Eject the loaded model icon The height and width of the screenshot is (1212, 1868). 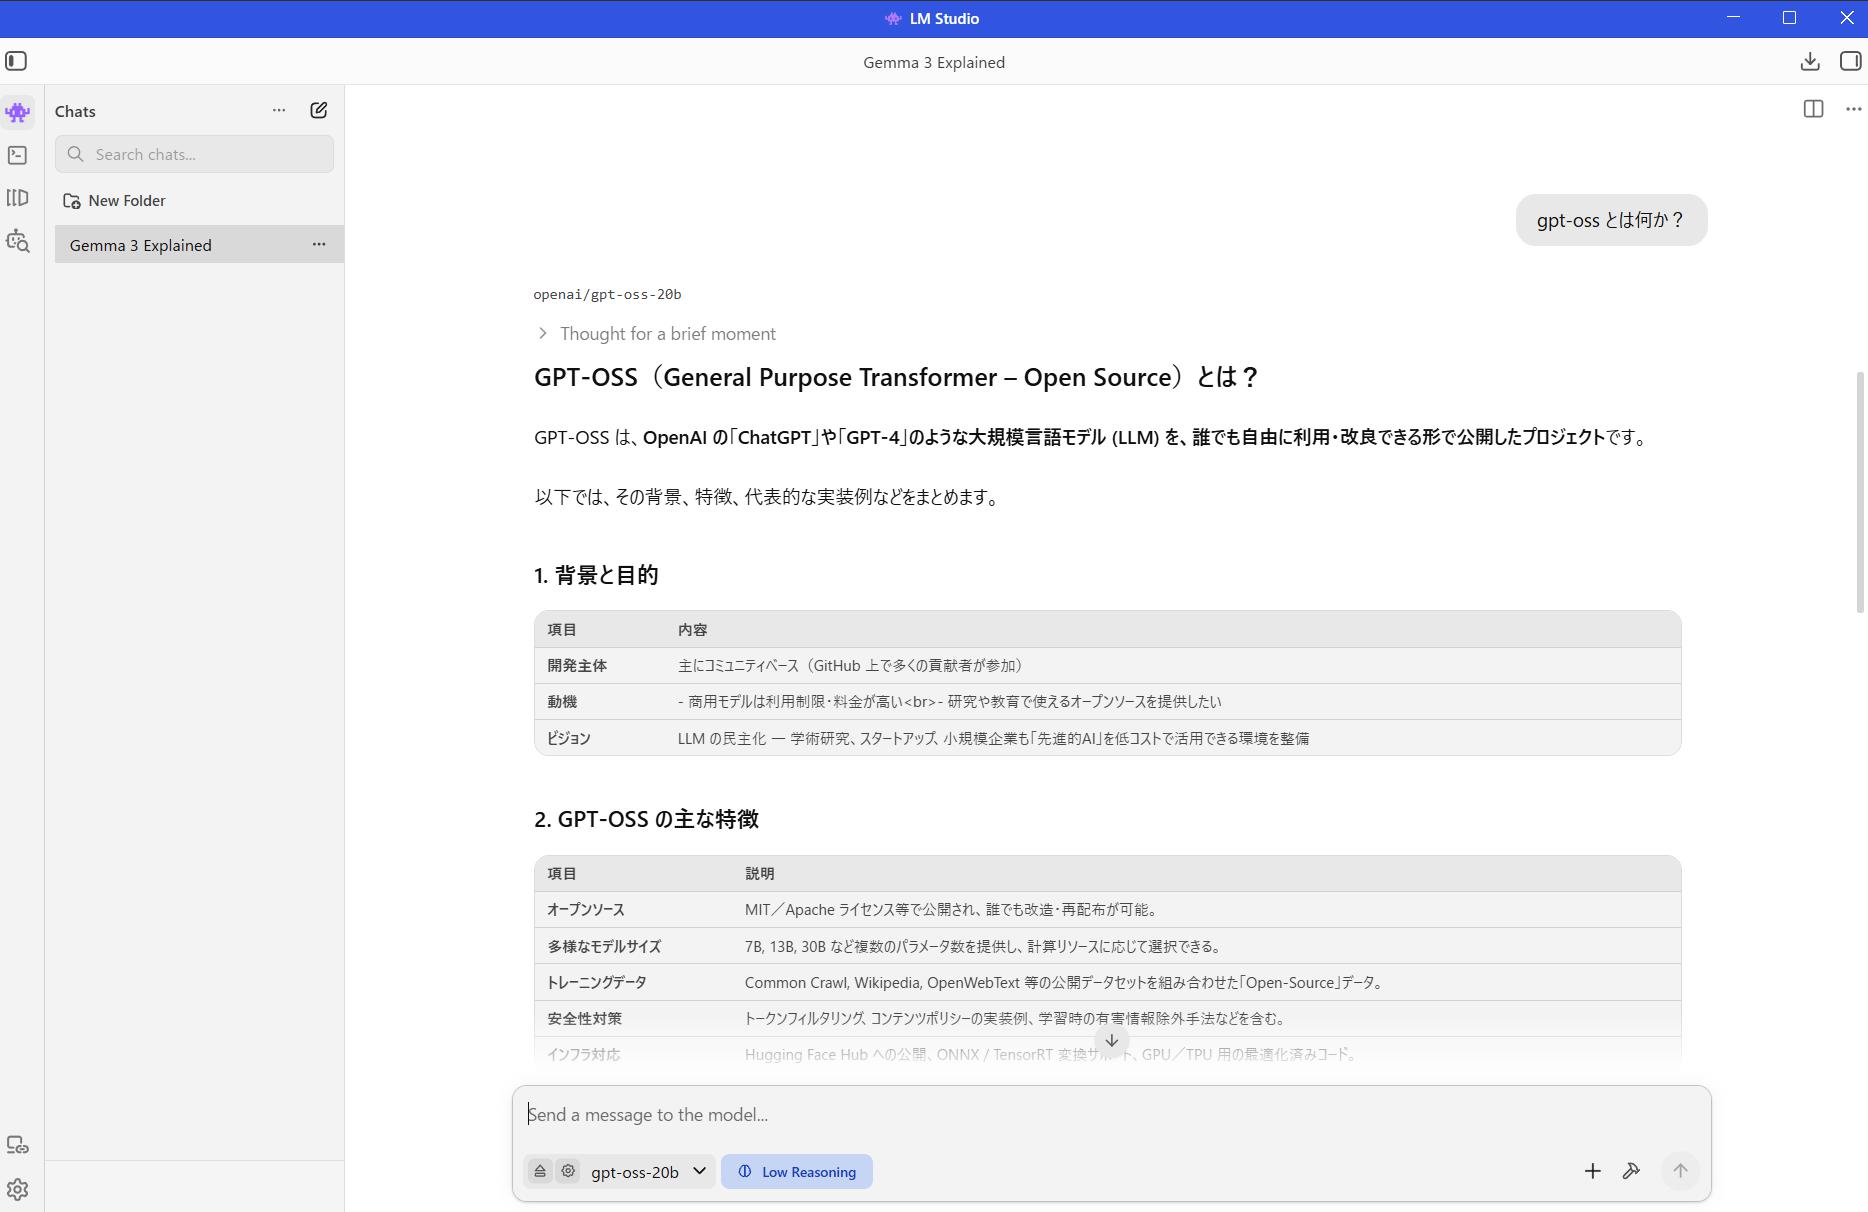(540, 1171)
